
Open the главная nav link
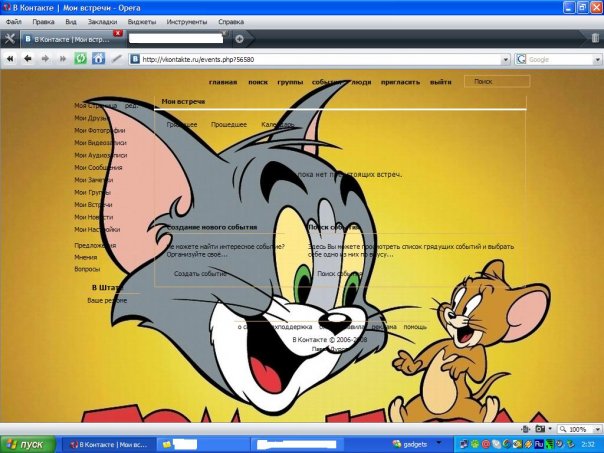click(x=223, y=82)
